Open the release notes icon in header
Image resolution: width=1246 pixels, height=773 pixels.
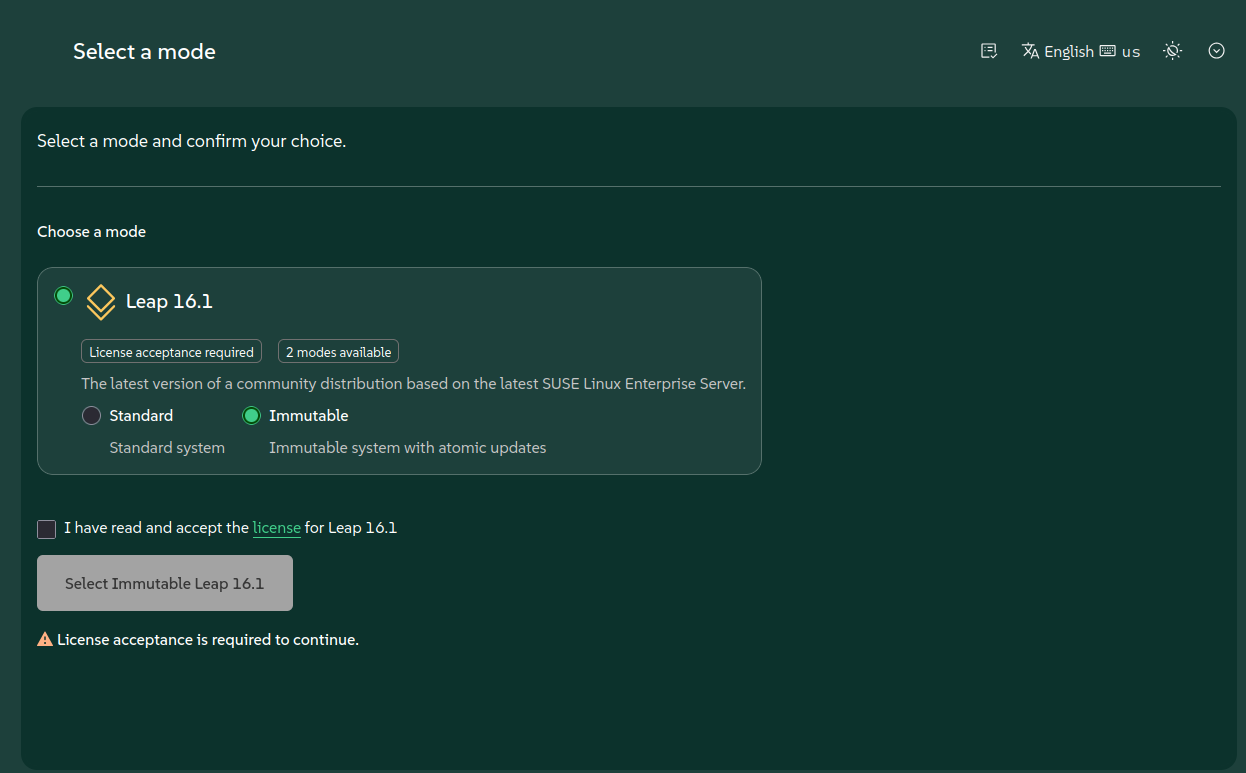(989, 51)
